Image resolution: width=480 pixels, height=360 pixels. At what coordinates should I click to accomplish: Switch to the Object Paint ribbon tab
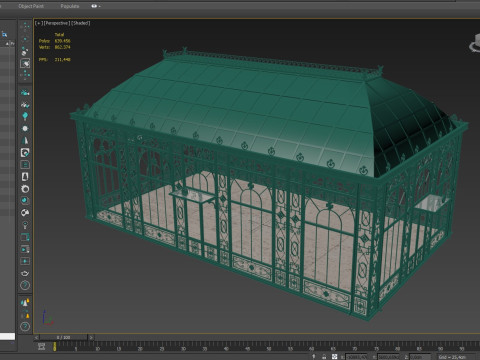(x=31, y=6)
